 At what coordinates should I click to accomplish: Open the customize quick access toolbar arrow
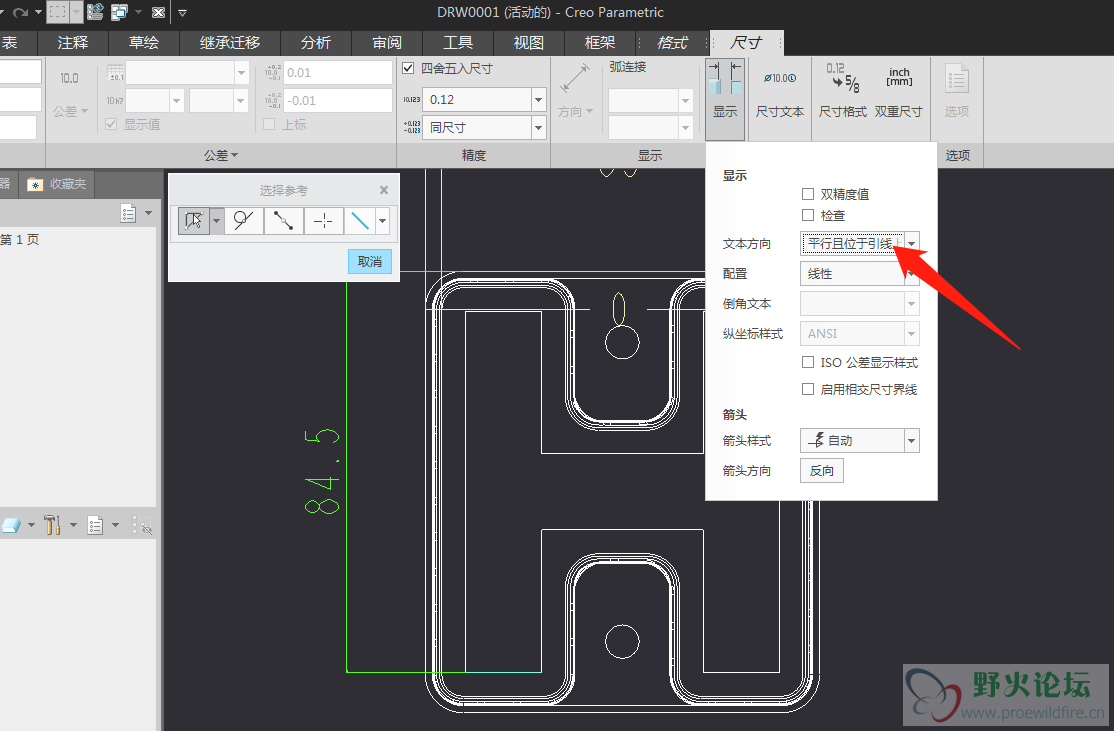pyautogui.click(x=183, y=12)
